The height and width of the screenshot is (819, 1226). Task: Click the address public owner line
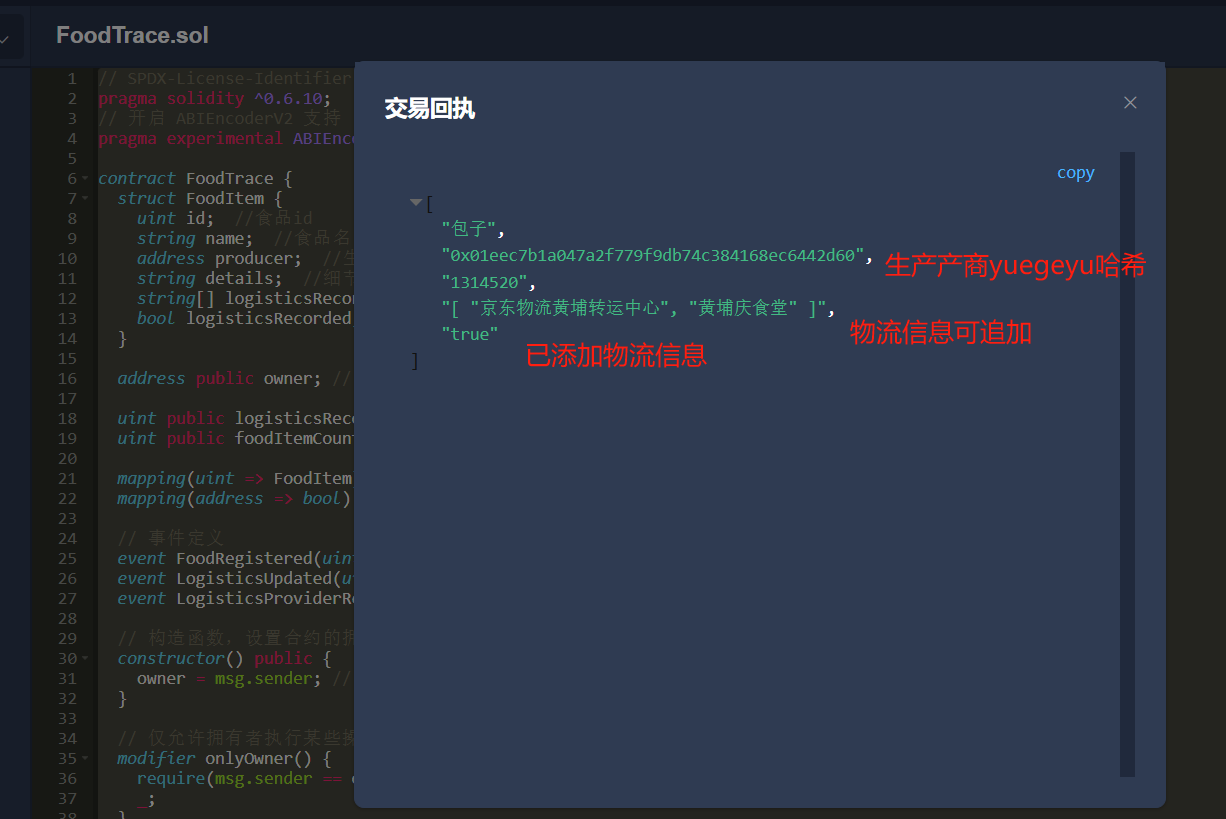[x=235, y=378]
